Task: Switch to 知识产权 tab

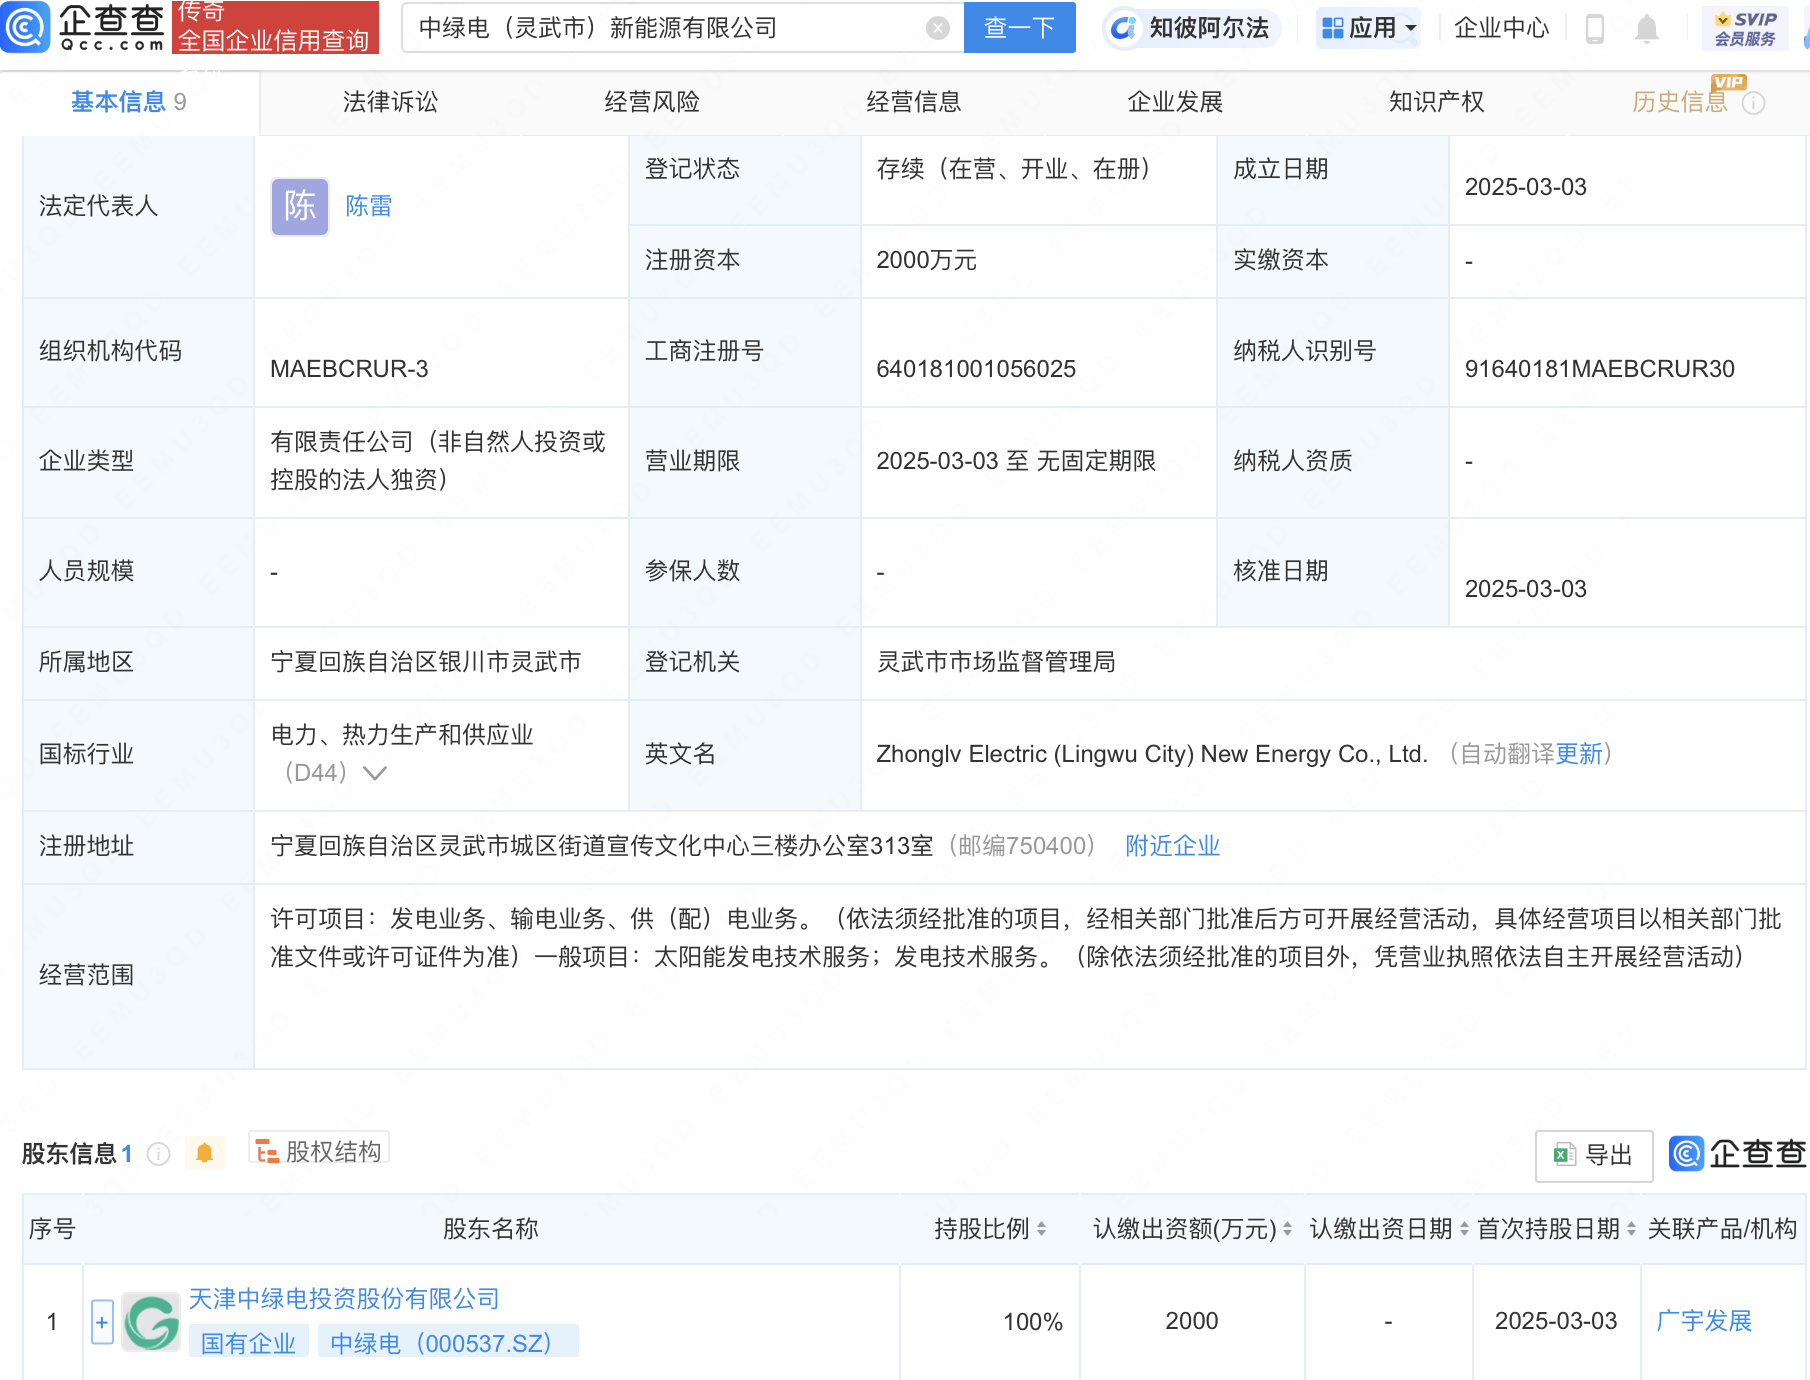Action: point(1436,102)
